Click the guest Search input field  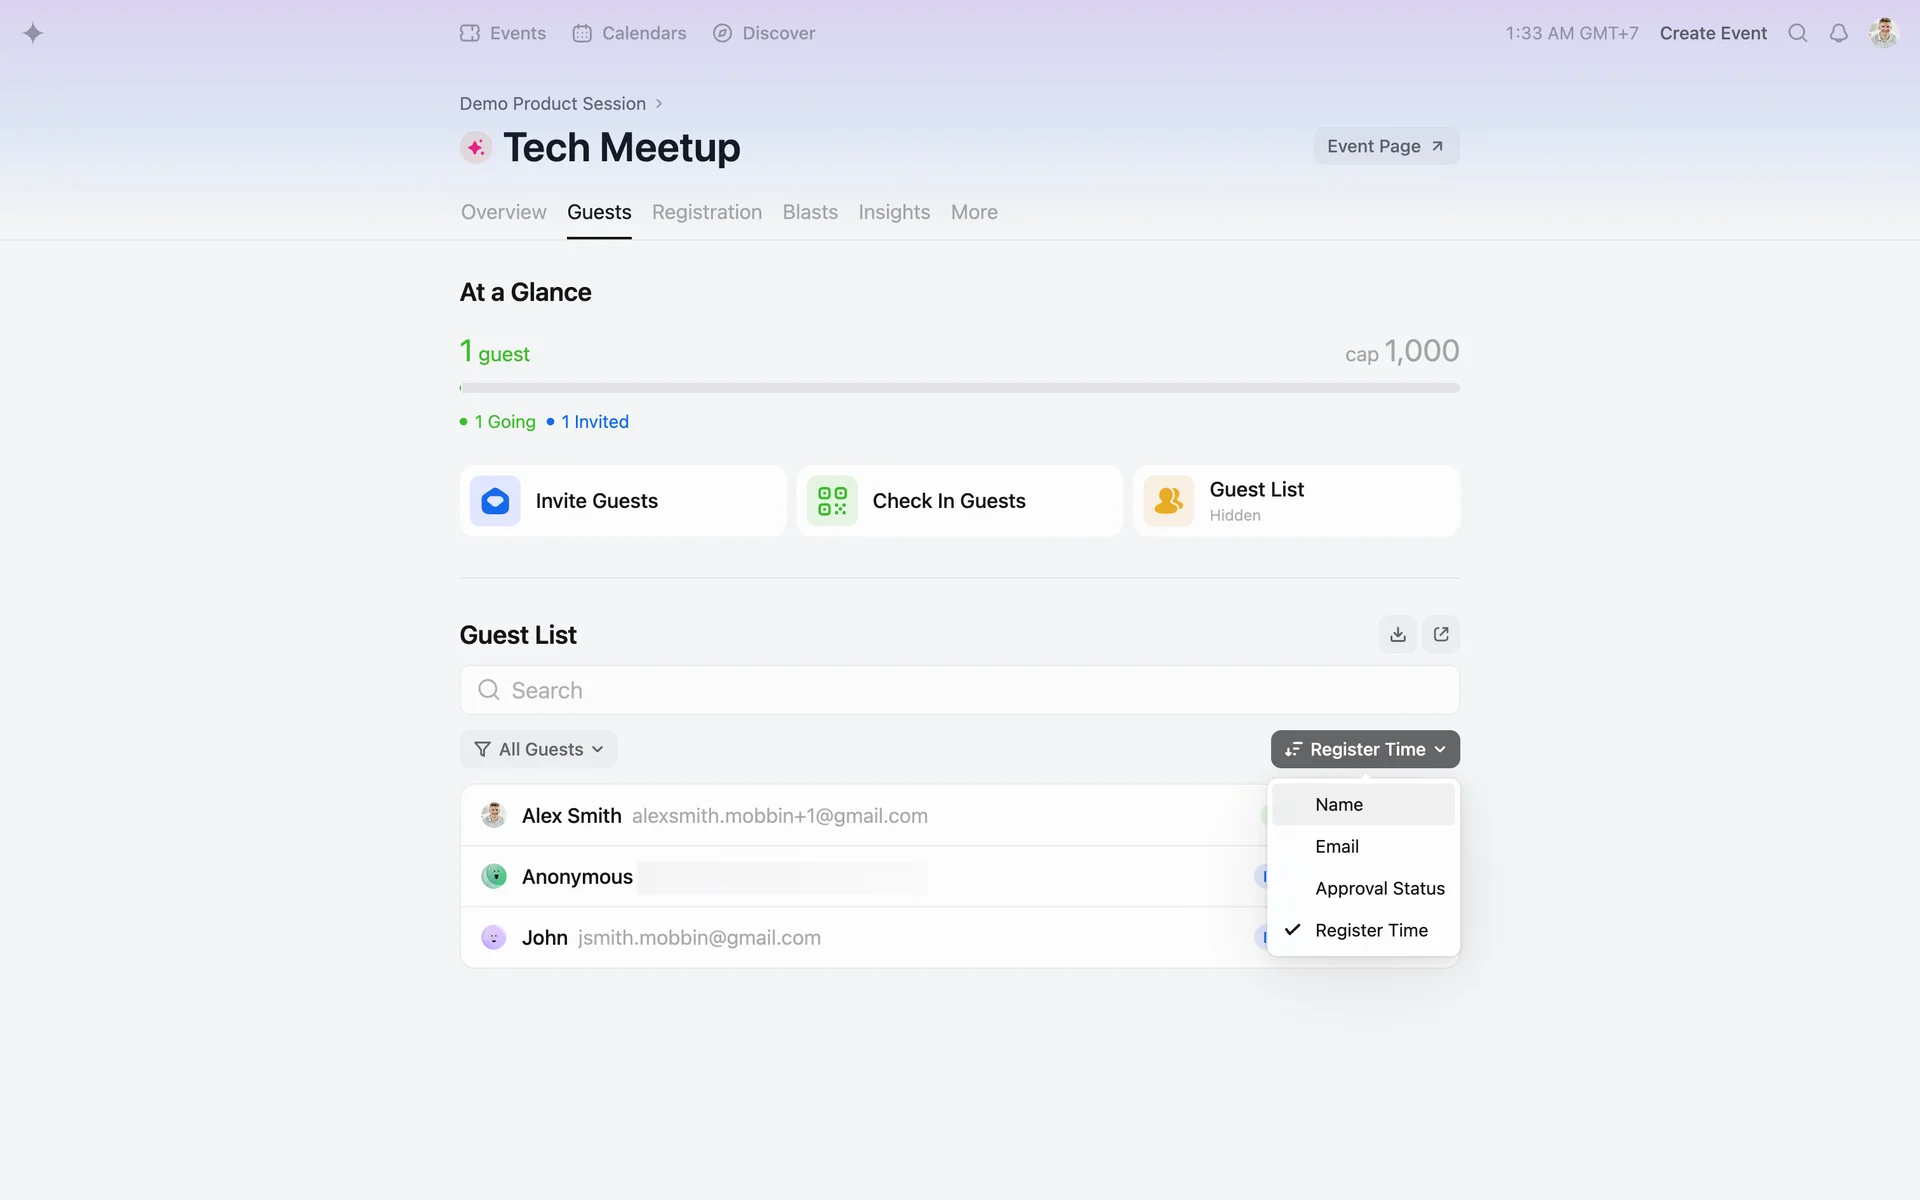959,690
